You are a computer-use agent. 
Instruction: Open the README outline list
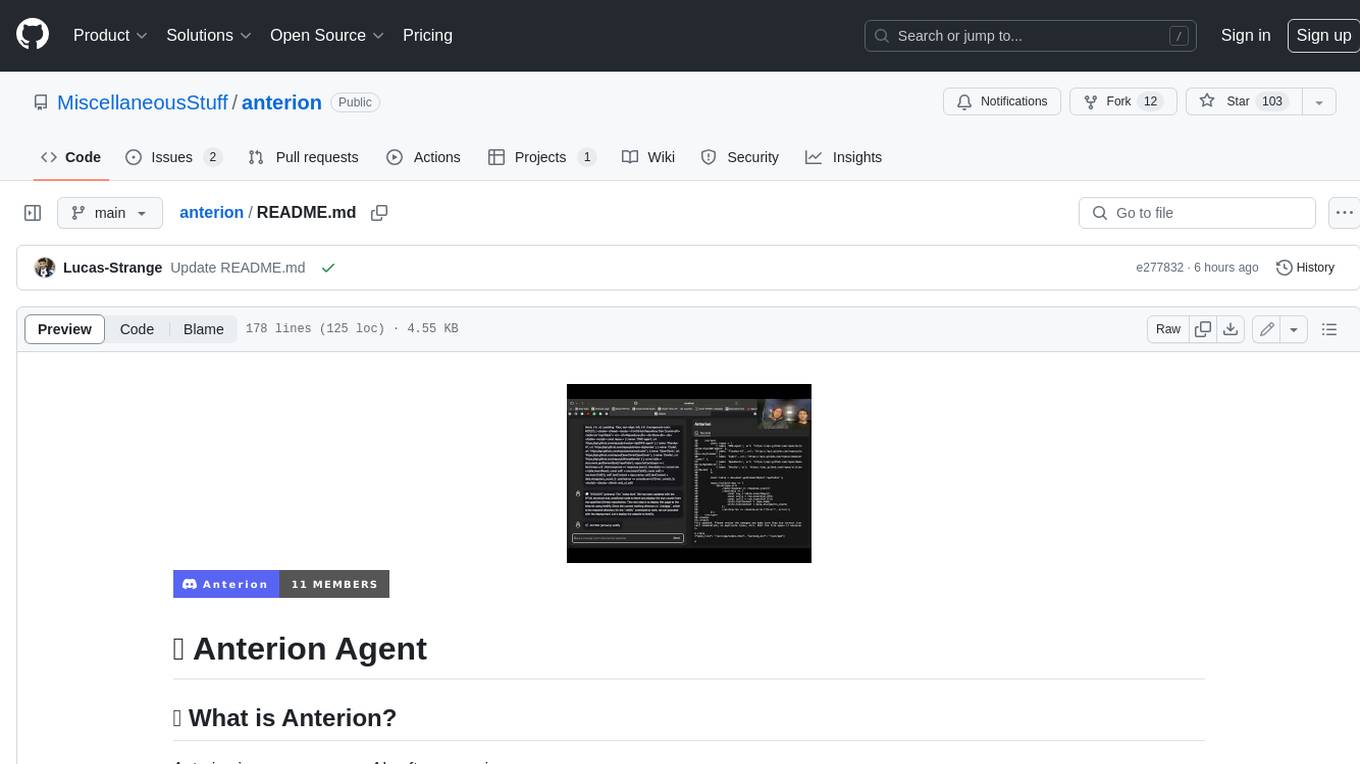[x=1329, y=329]
